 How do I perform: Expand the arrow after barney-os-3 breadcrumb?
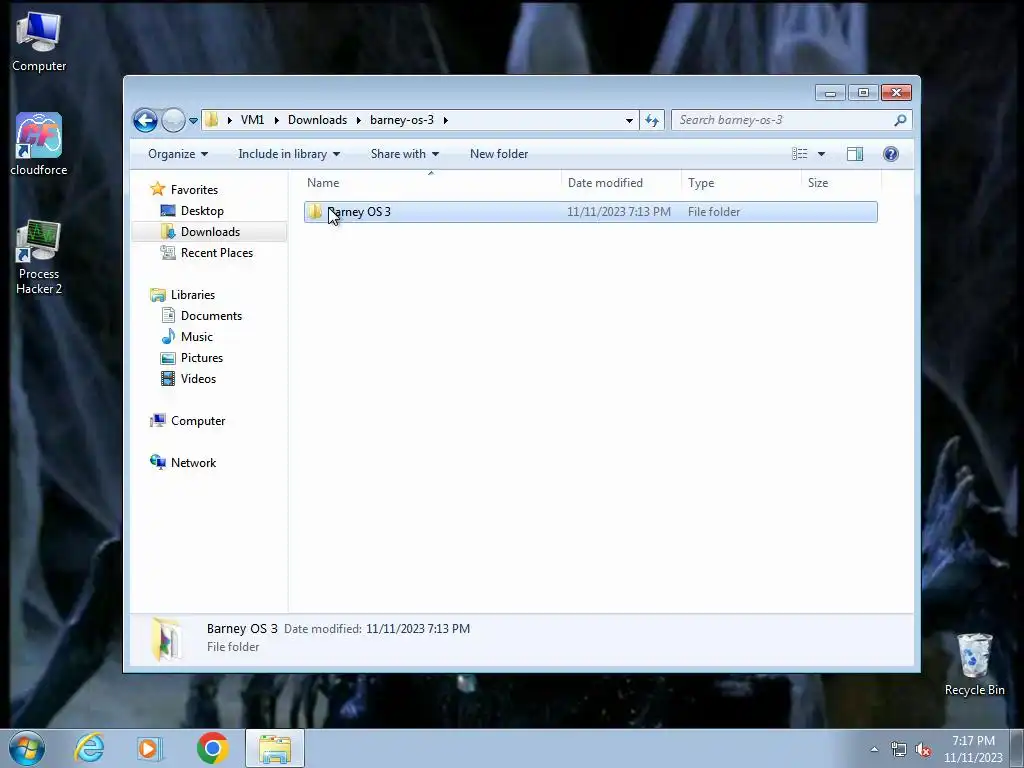tap(445, 120)
